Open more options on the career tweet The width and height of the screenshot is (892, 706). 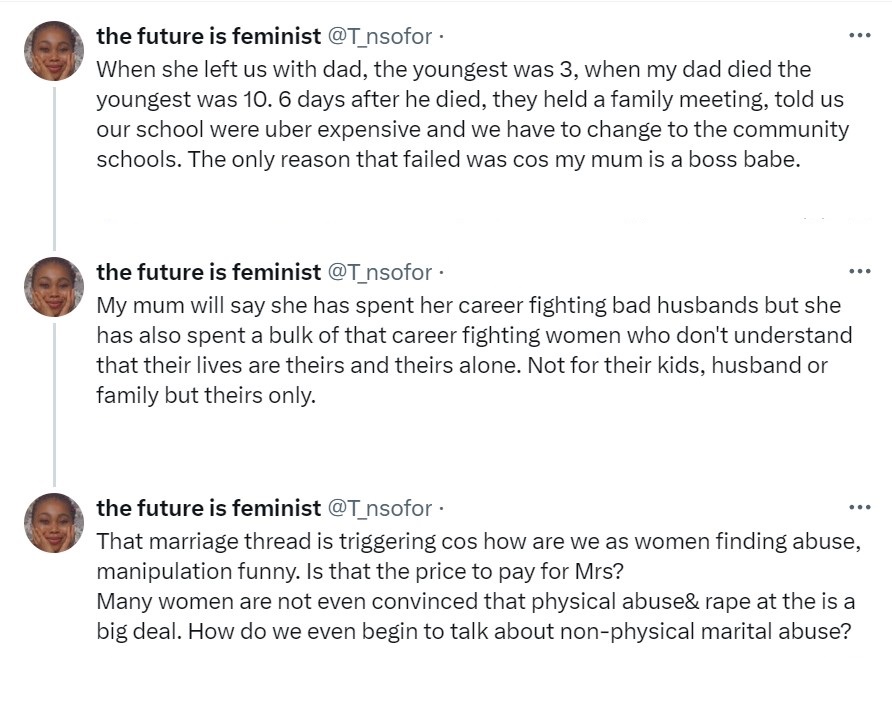point(859,271)
